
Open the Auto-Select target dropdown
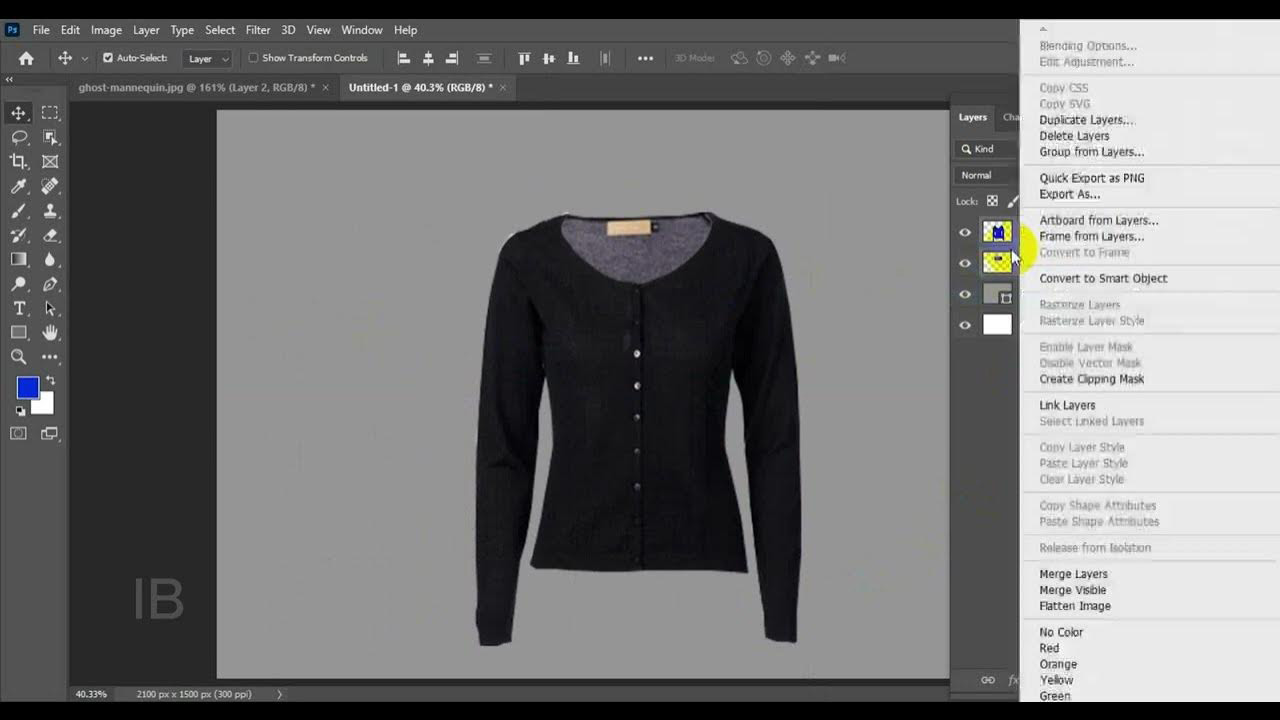pos(207,58)
